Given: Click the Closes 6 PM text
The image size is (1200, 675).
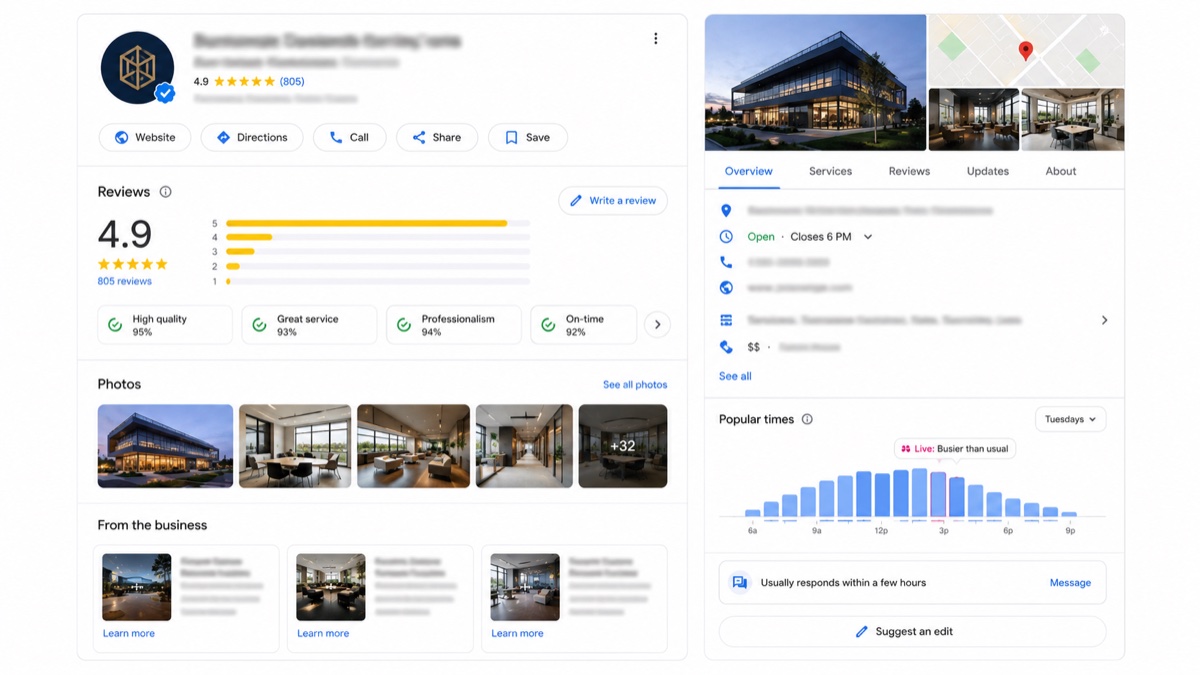Looking at the screenshot, I should tap(820, 237).
